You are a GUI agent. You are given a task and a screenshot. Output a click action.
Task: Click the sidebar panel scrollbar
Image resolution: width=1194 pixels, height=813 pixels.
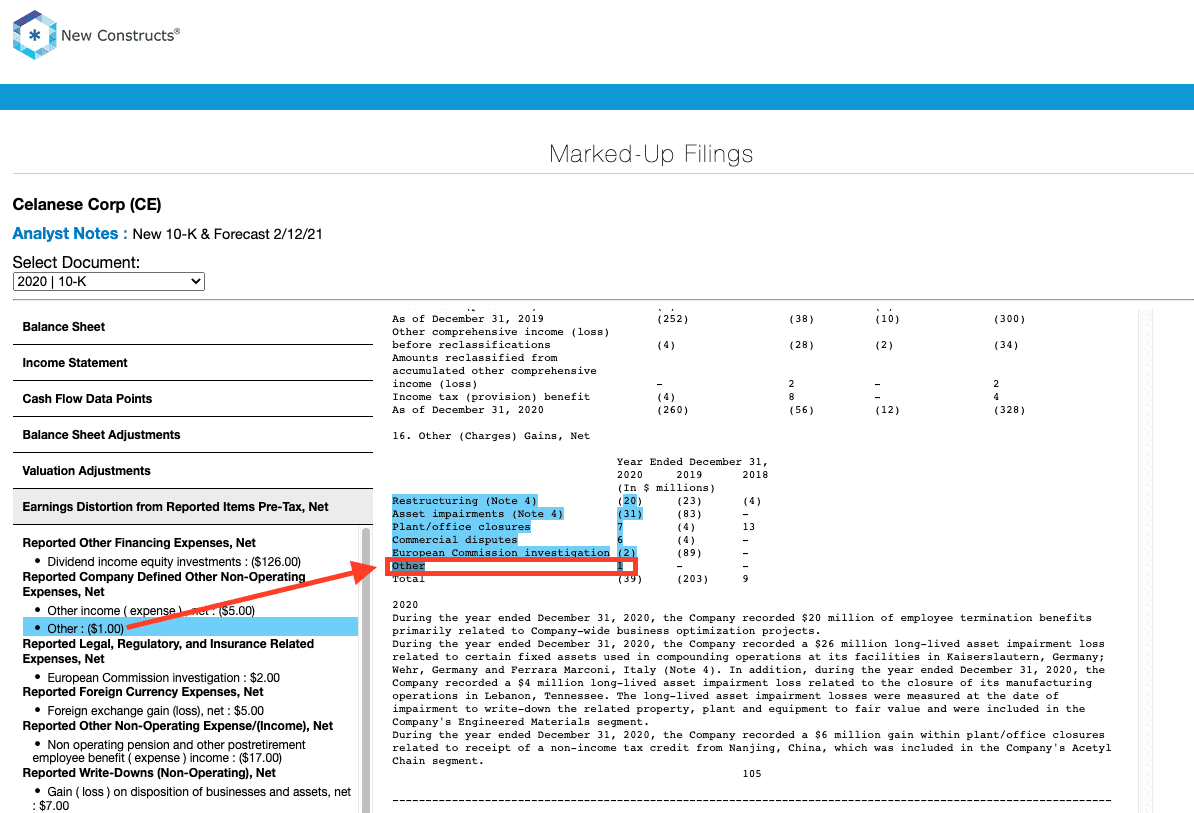point(366,670)
